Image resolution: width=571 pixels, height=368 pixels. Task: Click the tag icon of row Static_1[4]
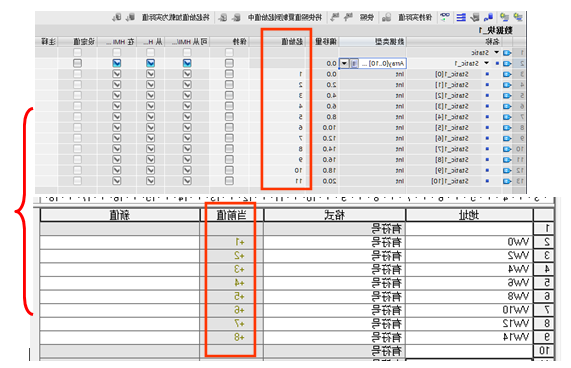click(507, 117)
